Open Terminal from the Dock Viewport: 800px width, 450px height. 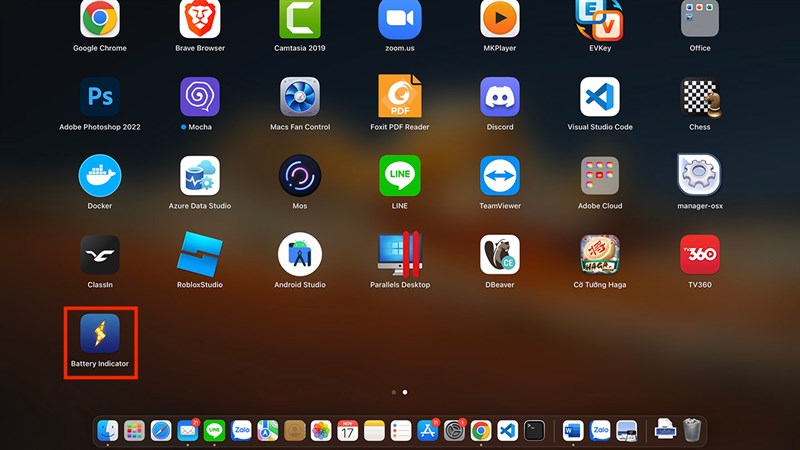(x=534, y=431)
